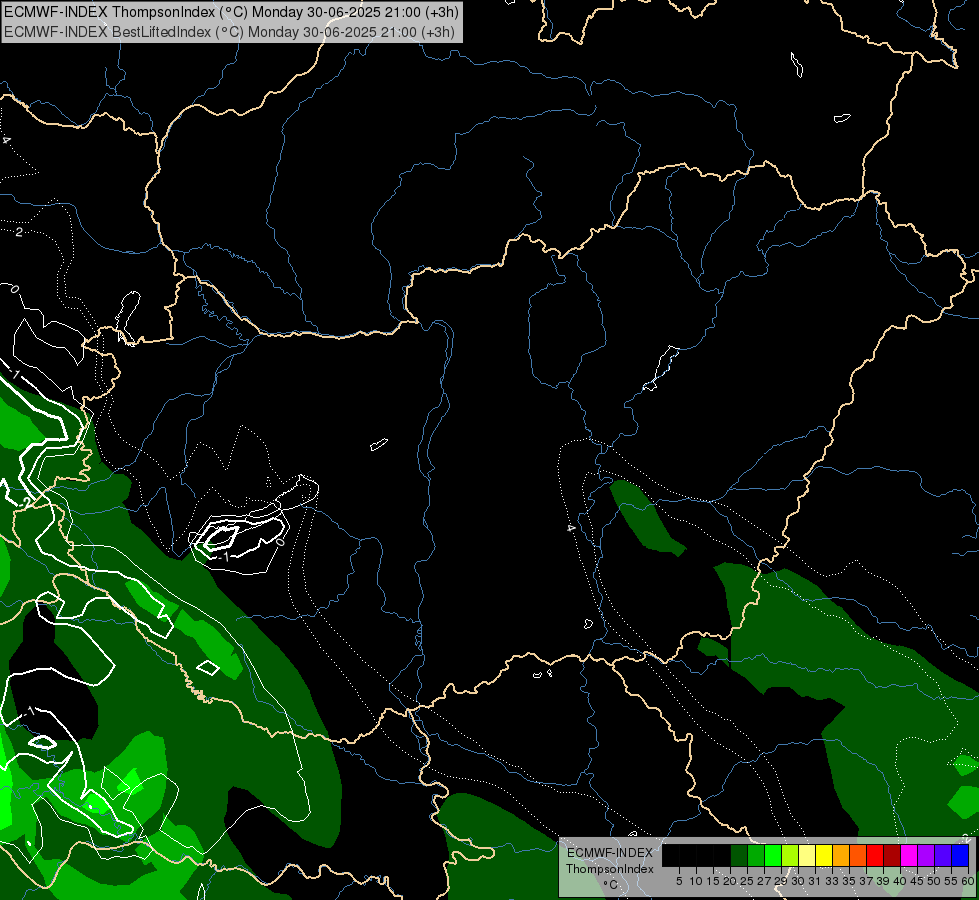Click the legend's °C unit label

coord(611,884)
